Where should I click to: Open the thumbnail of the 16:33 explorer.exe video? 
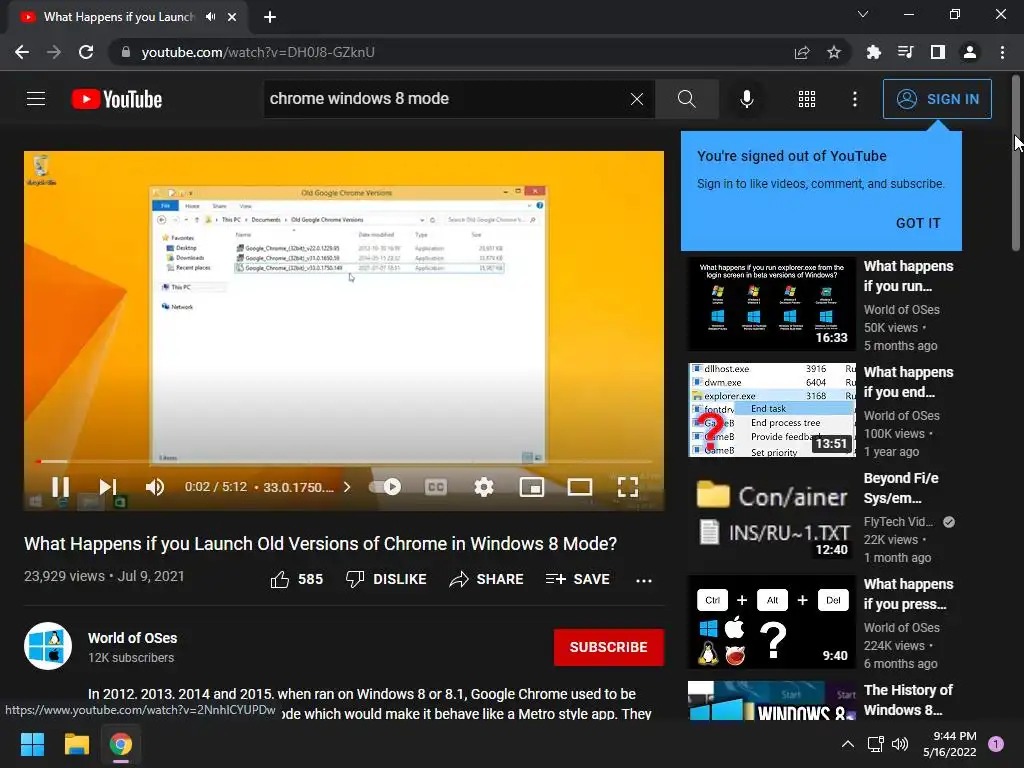(772, 304)
